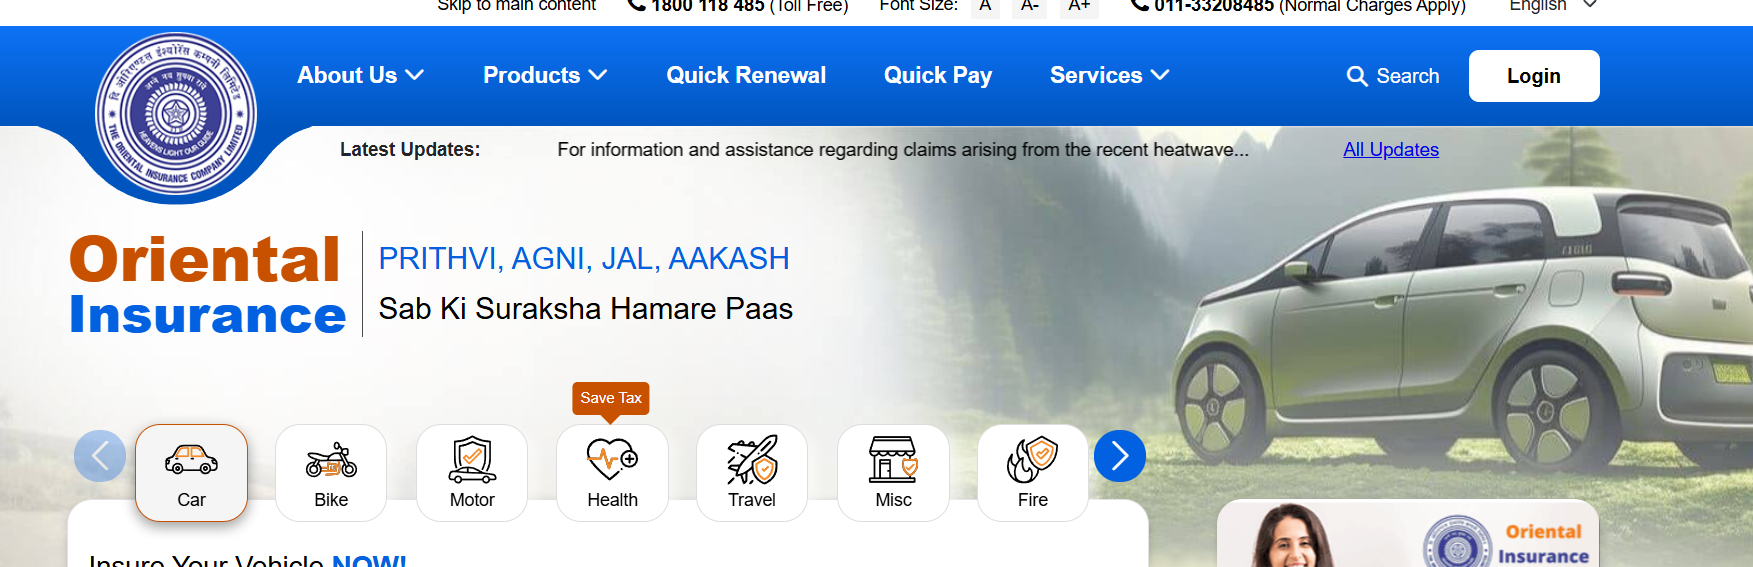Screen dimensions: 1753x567
Task: Click the Login button
Action: tap(1534, 76)
